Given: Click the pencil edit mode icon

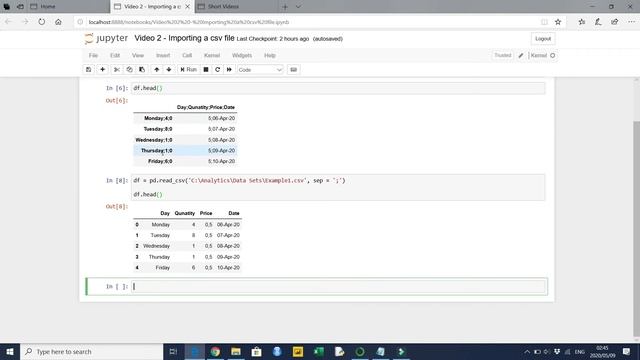Looking at the screenshot, I should (x=521, y=56).
